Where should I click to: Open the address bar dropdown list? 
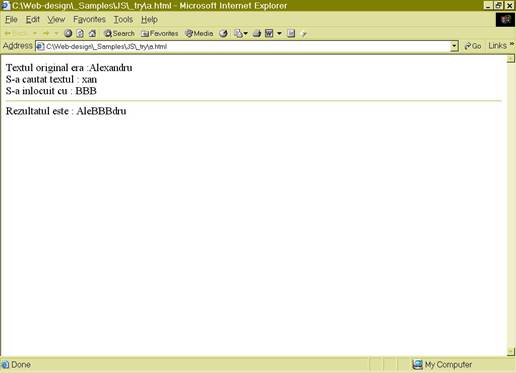pyautogui.click(x=454, y=46)
